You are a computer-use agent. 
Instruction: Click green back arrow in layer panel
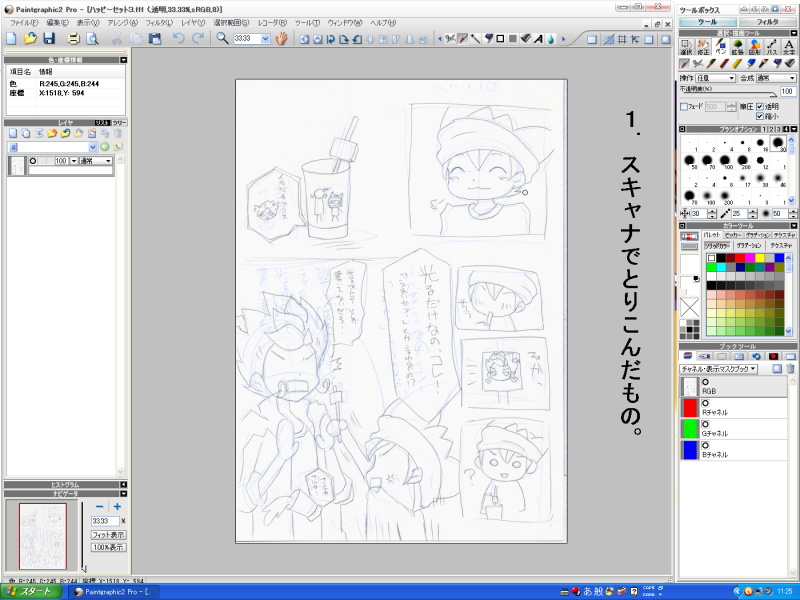click(105, 147)
